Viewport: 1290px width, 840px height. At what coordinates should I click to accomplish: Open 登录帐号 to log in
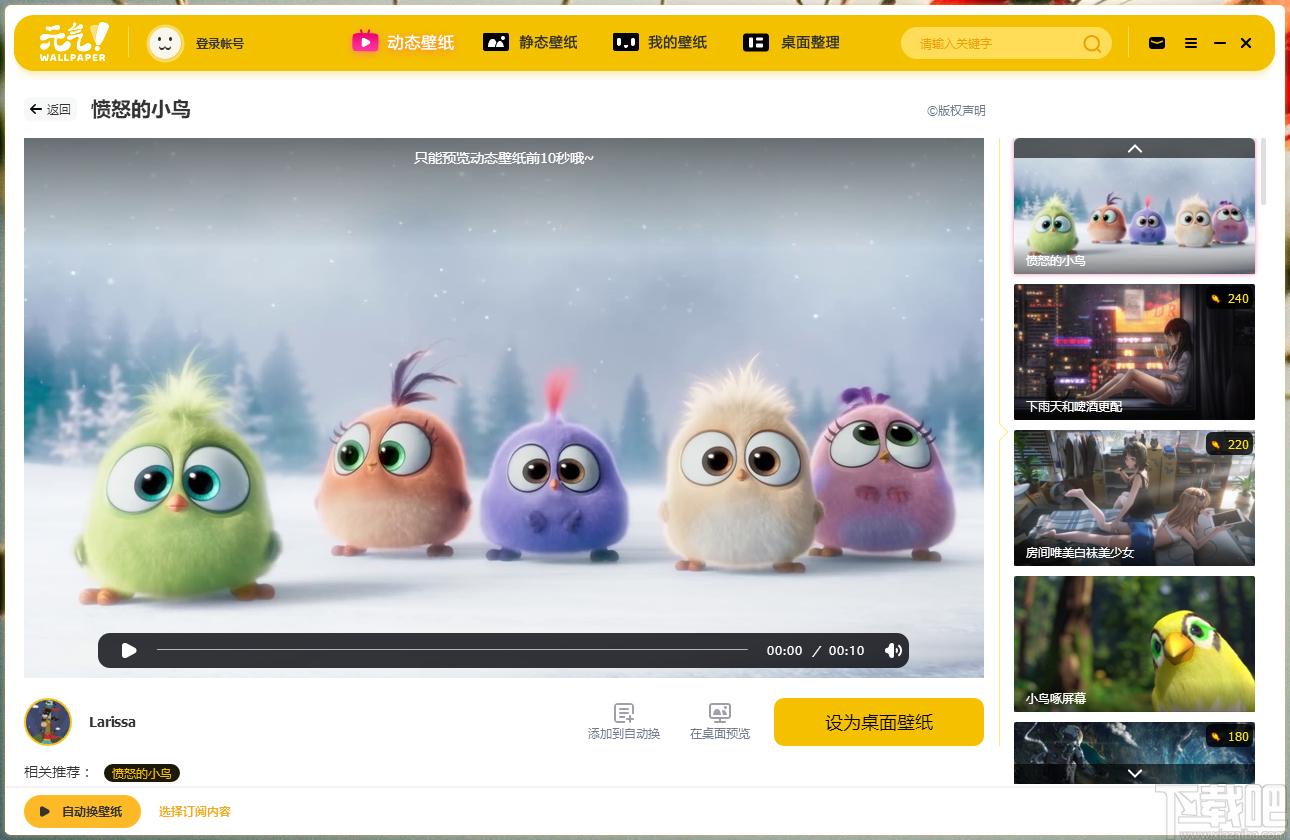(x=220, y=44)
